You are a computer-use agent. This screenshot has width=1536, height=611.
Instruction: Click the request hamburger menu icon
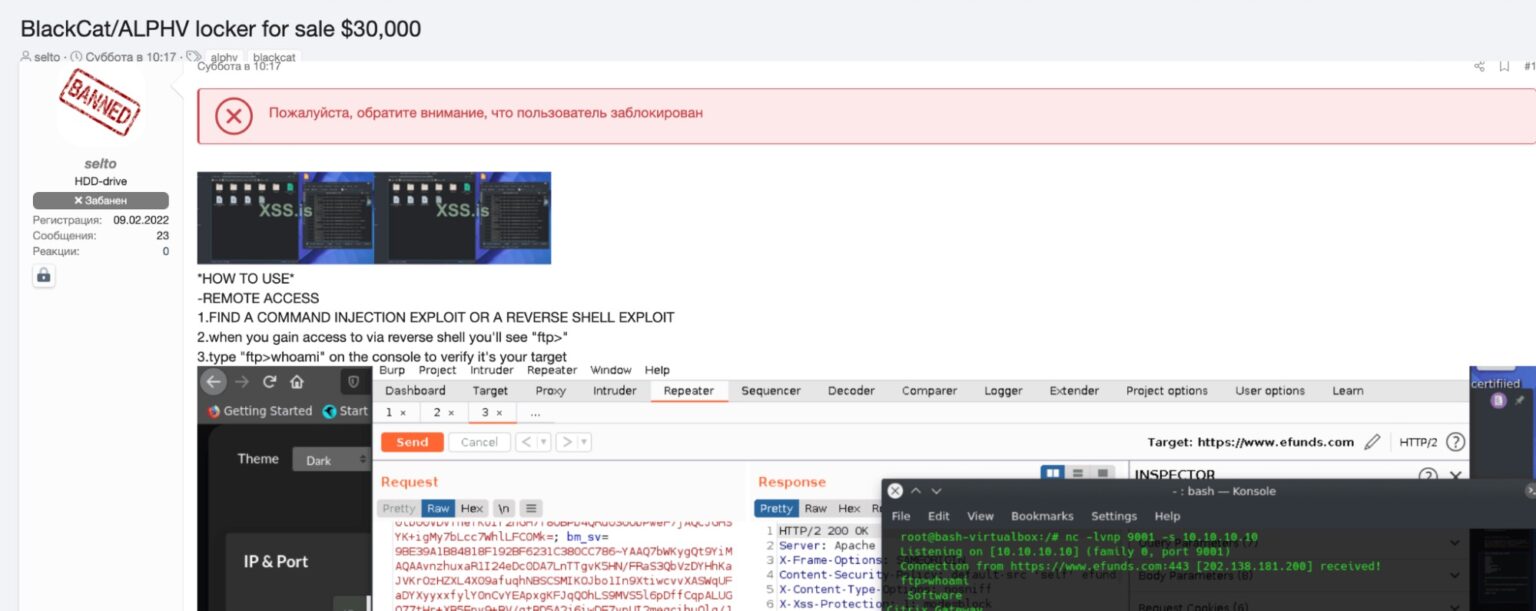(531, 508)
